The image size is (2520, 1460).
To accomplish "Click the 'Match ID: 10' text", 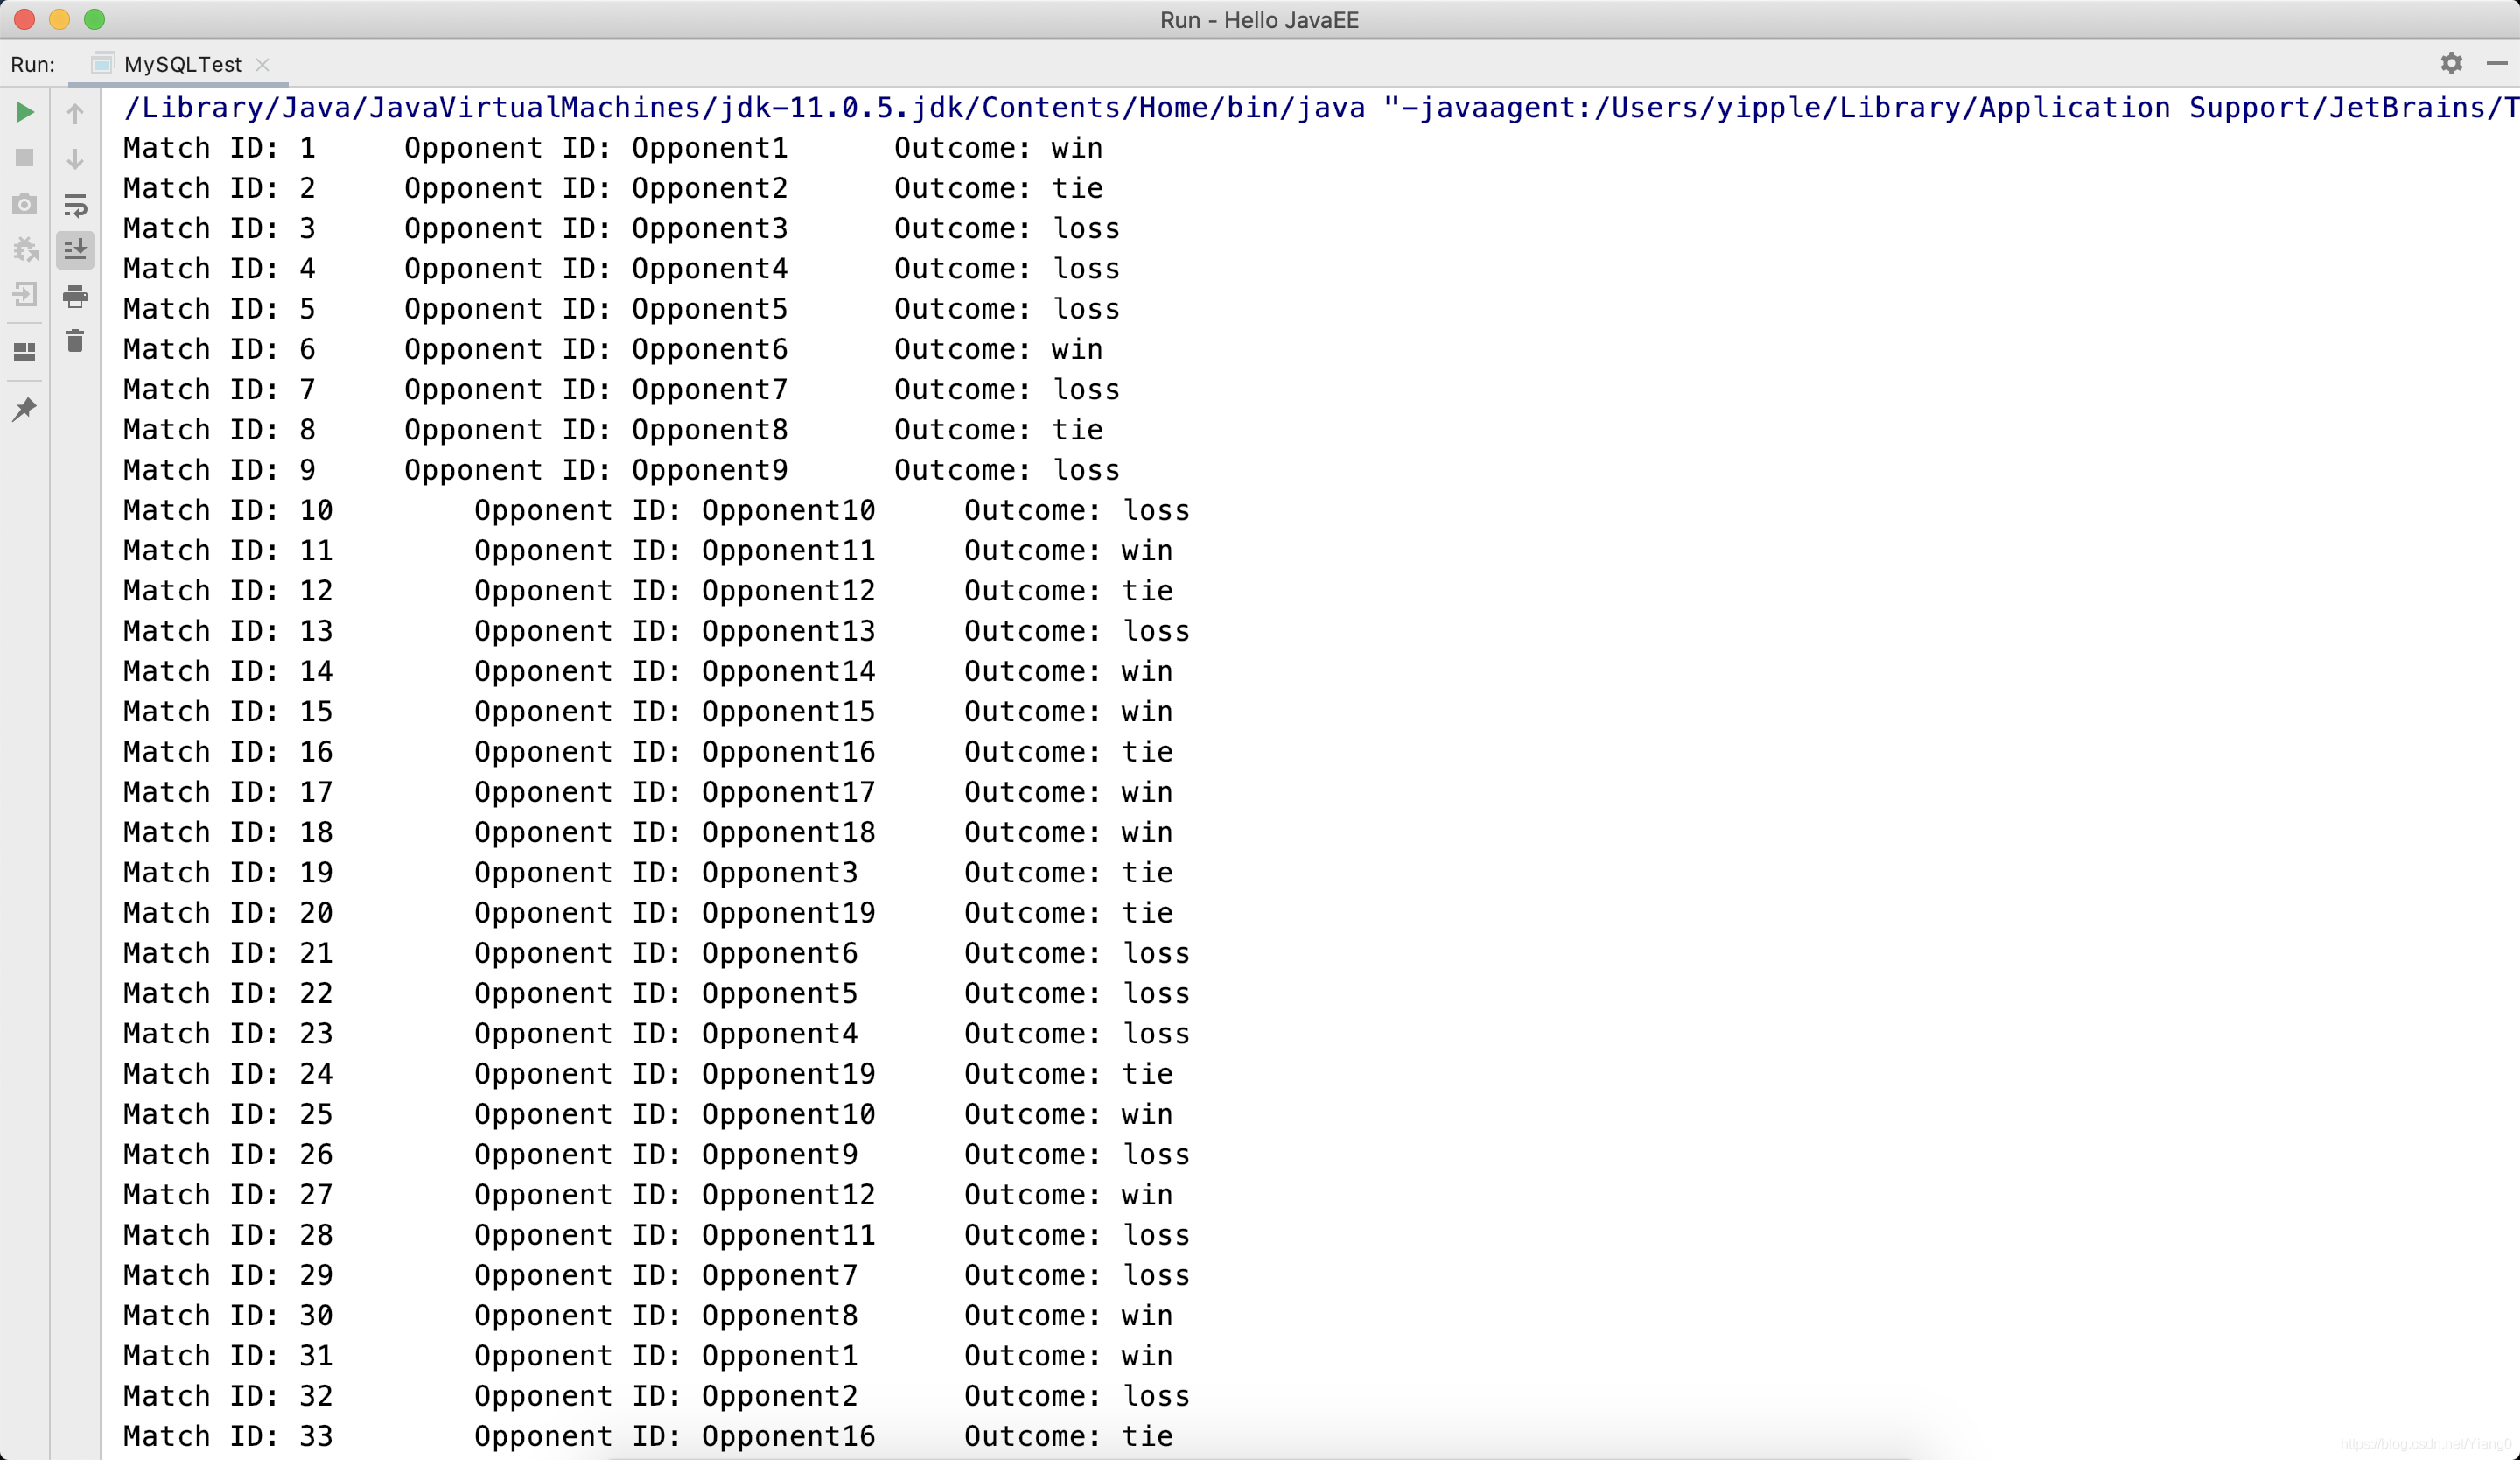I will (228, 510).
